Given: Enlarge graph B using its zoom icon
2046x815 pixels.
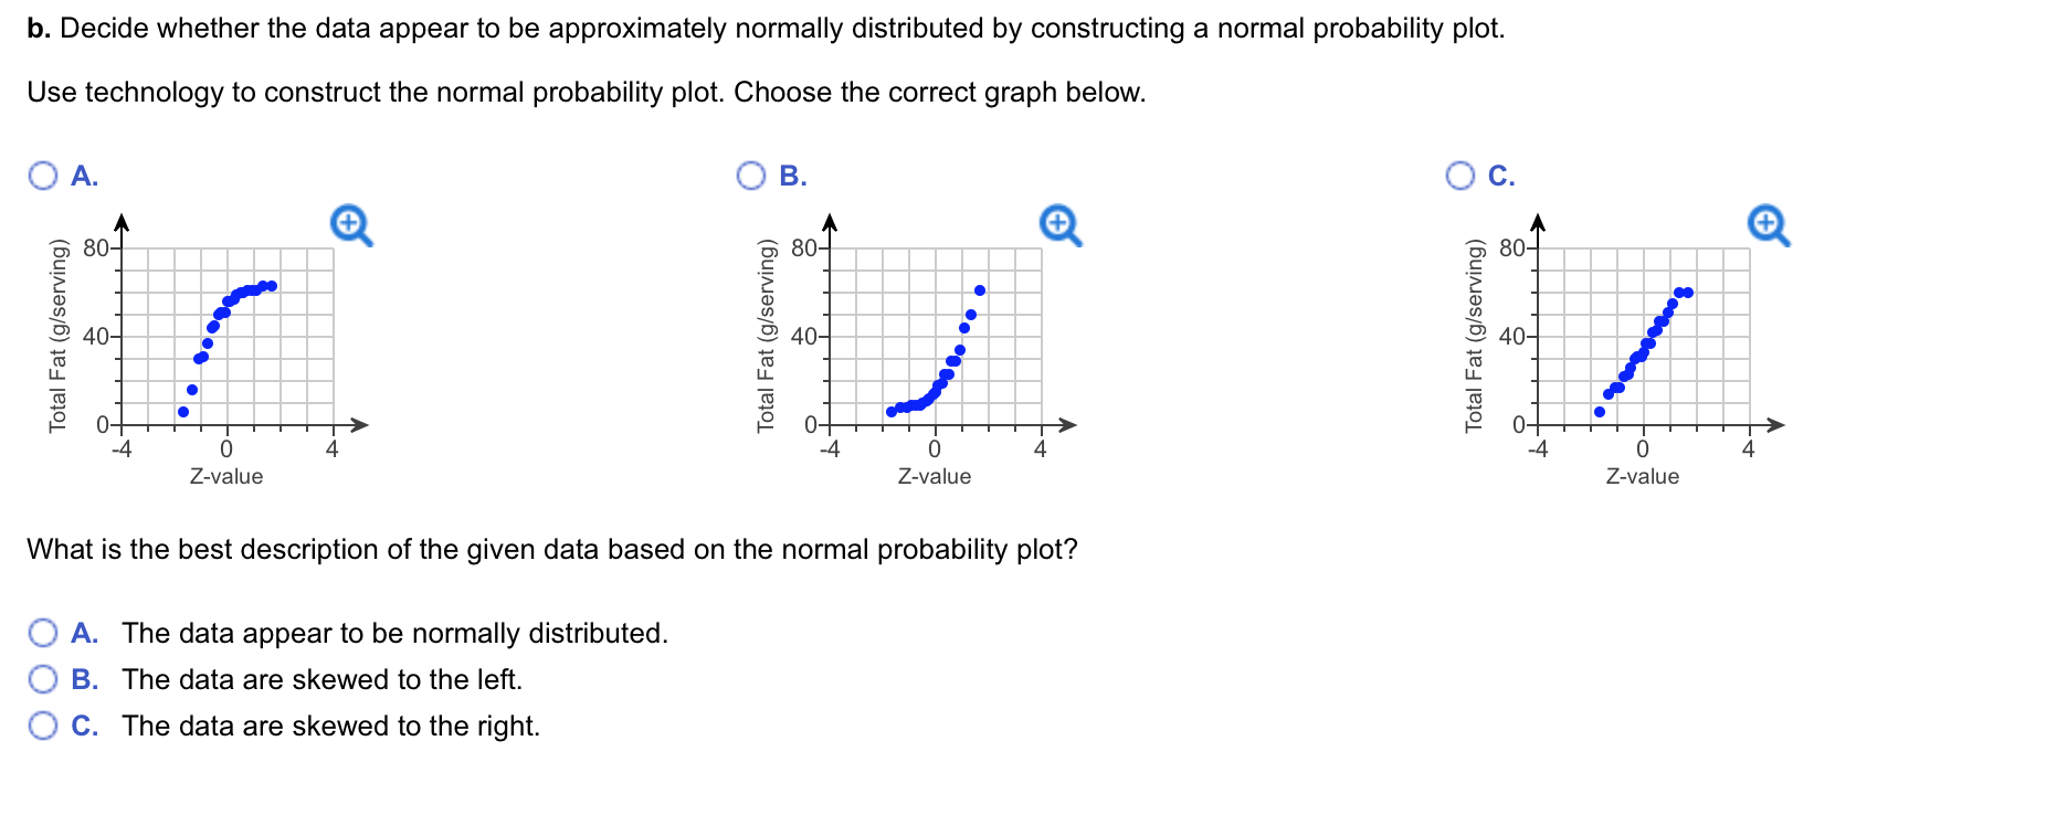Looking at the screenshot, I should click(1060, 225).
